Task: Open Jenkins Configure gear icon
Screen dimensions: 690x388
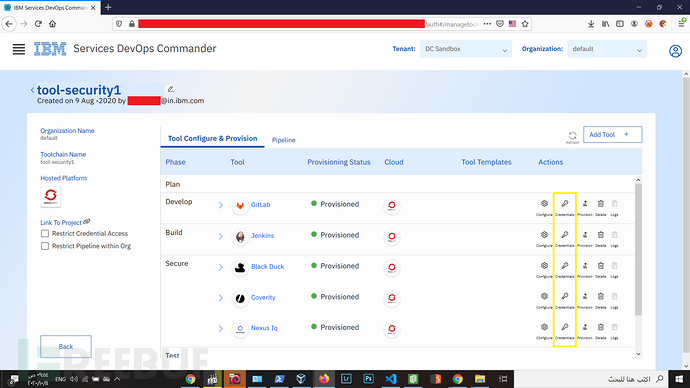Action: pyautogui.click(x=544, y=234)
